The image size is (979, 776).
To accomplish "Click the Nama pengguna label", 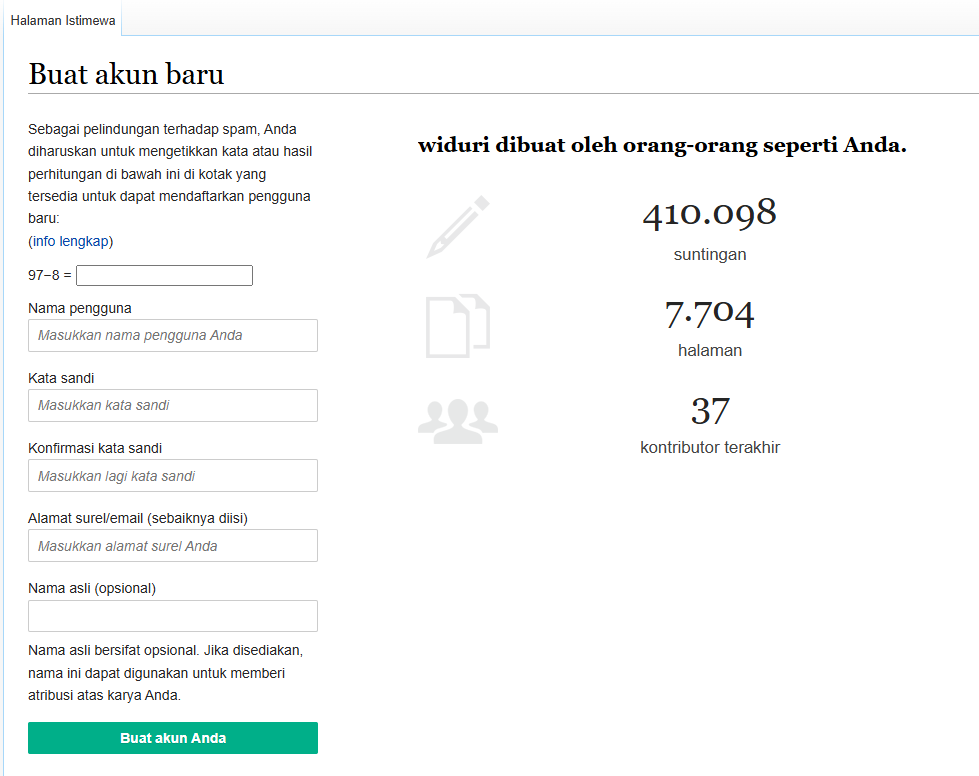I will tap(80, 308).
